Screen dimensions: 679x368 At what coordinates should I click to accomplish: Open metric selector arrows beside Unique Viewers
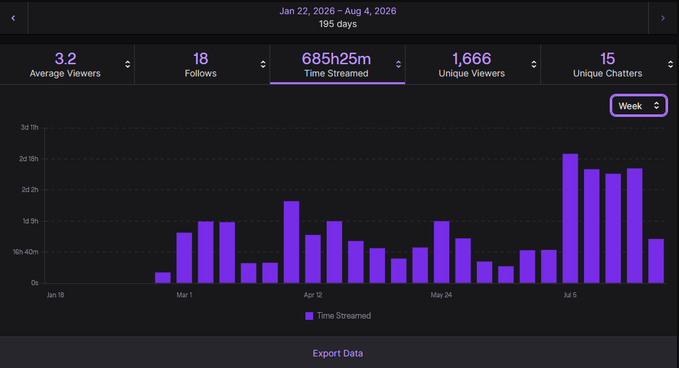coord(534,65)
